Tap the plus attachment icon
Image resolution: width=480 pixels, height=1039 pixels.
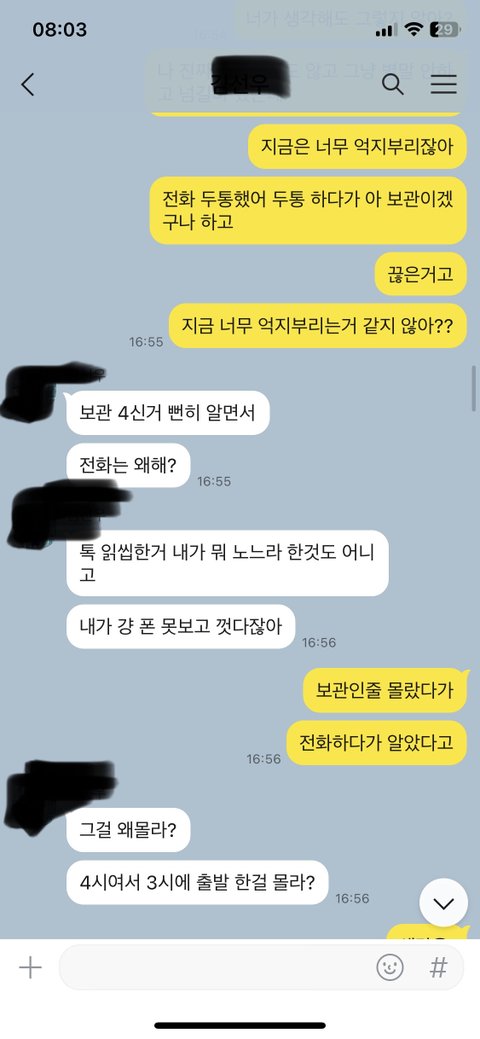coord(30,968)
